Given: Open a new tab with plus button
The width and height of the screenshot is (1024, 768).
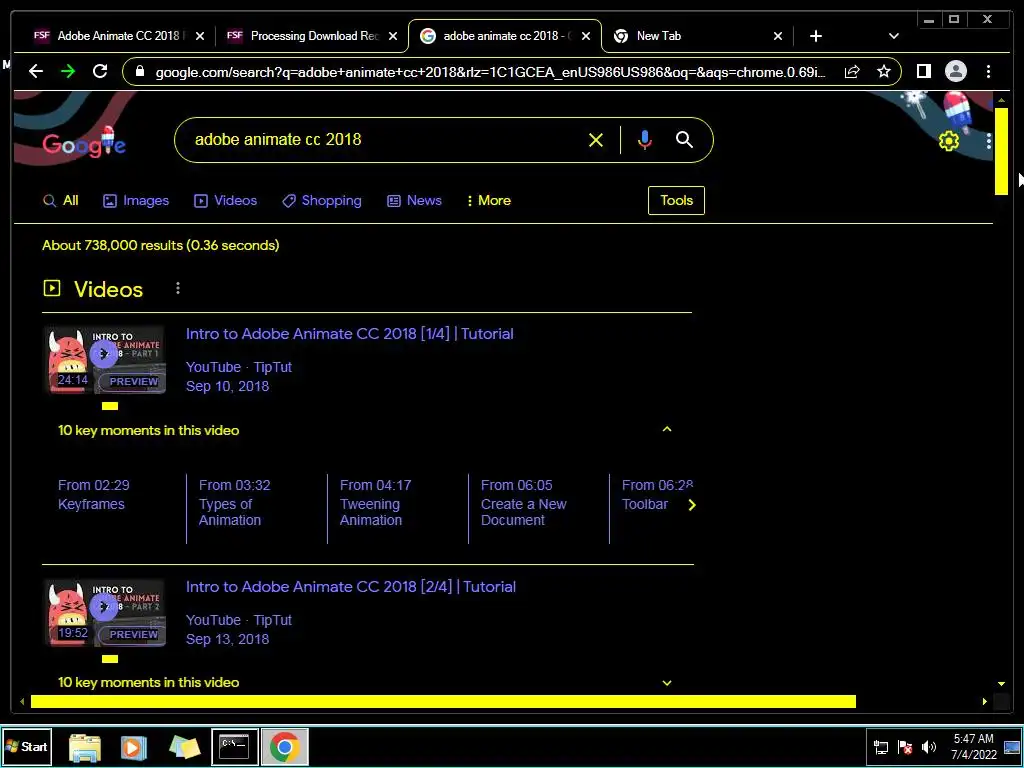Looking at the screenshot, I should (816, 36).
